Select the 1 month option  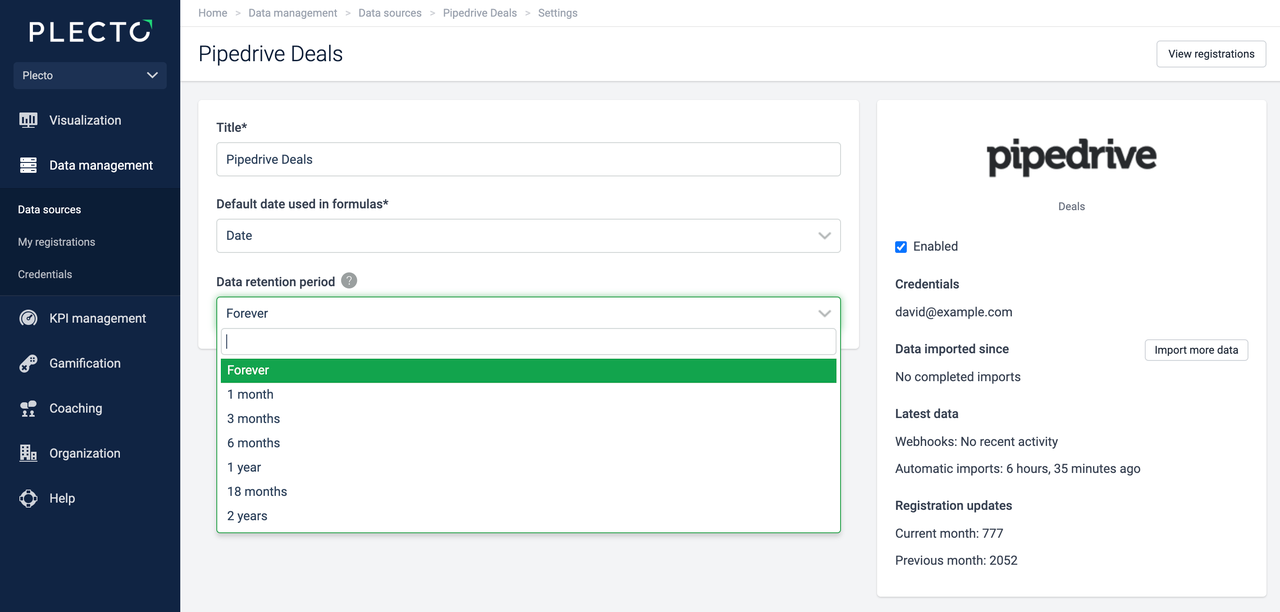(250, 394)
